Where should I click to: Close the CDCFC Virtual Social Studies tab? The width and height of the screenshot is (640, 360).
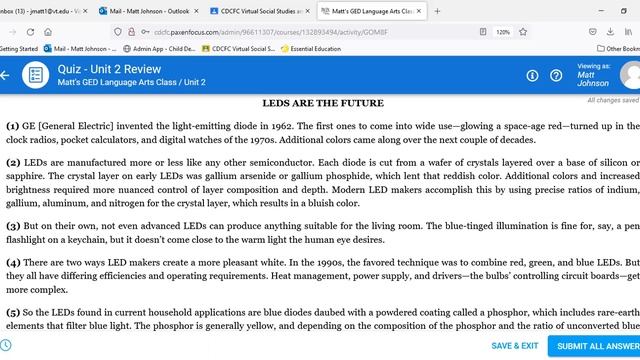307,11
